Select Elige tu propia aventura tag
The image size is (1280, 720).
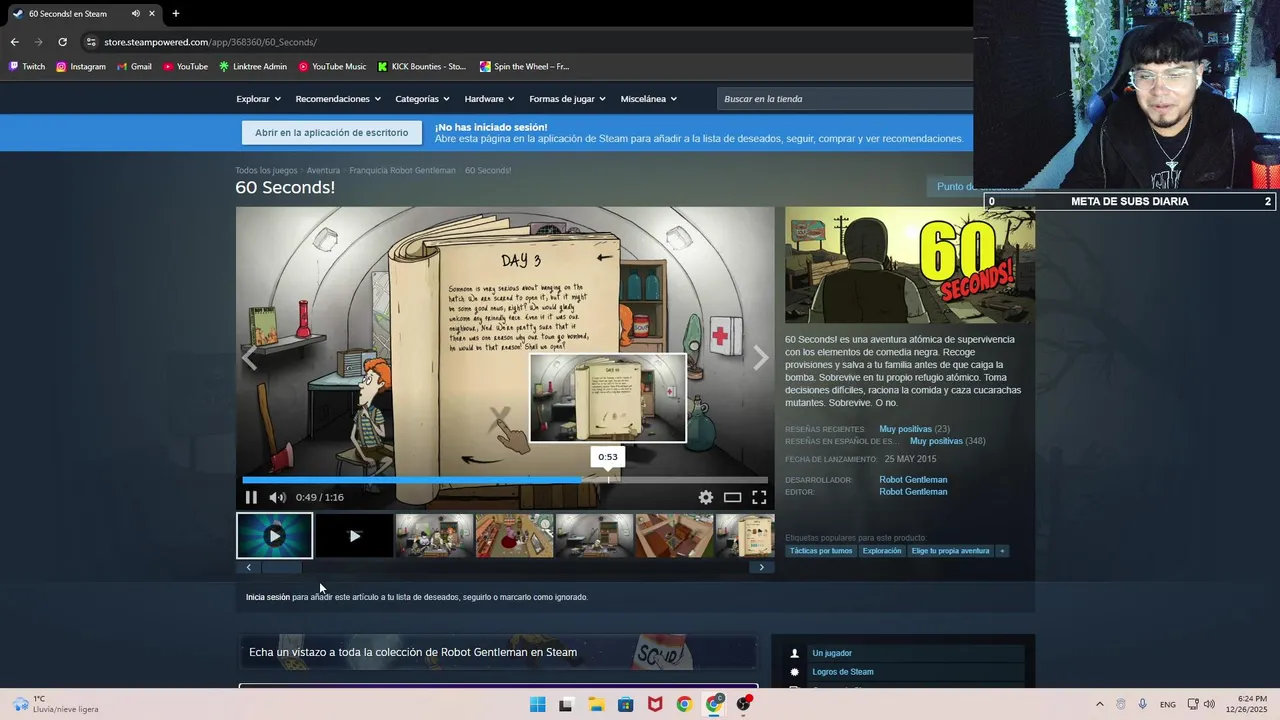pyautogui.click(x=950, y=551)
